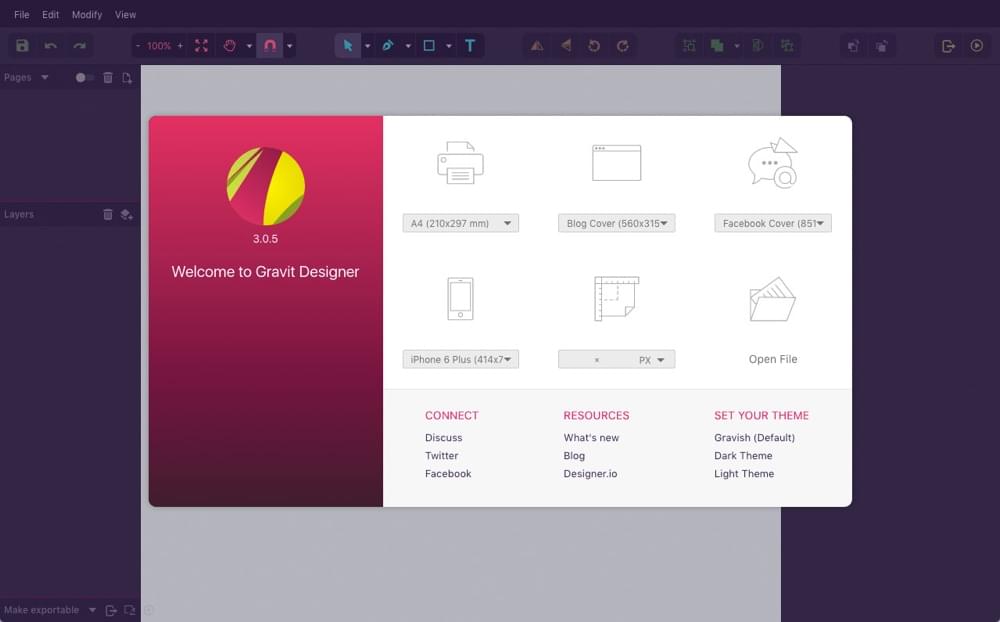The width and height of the screenshot is (1000, 622).
Task: Open the File menu
Action: pos(20,14)
